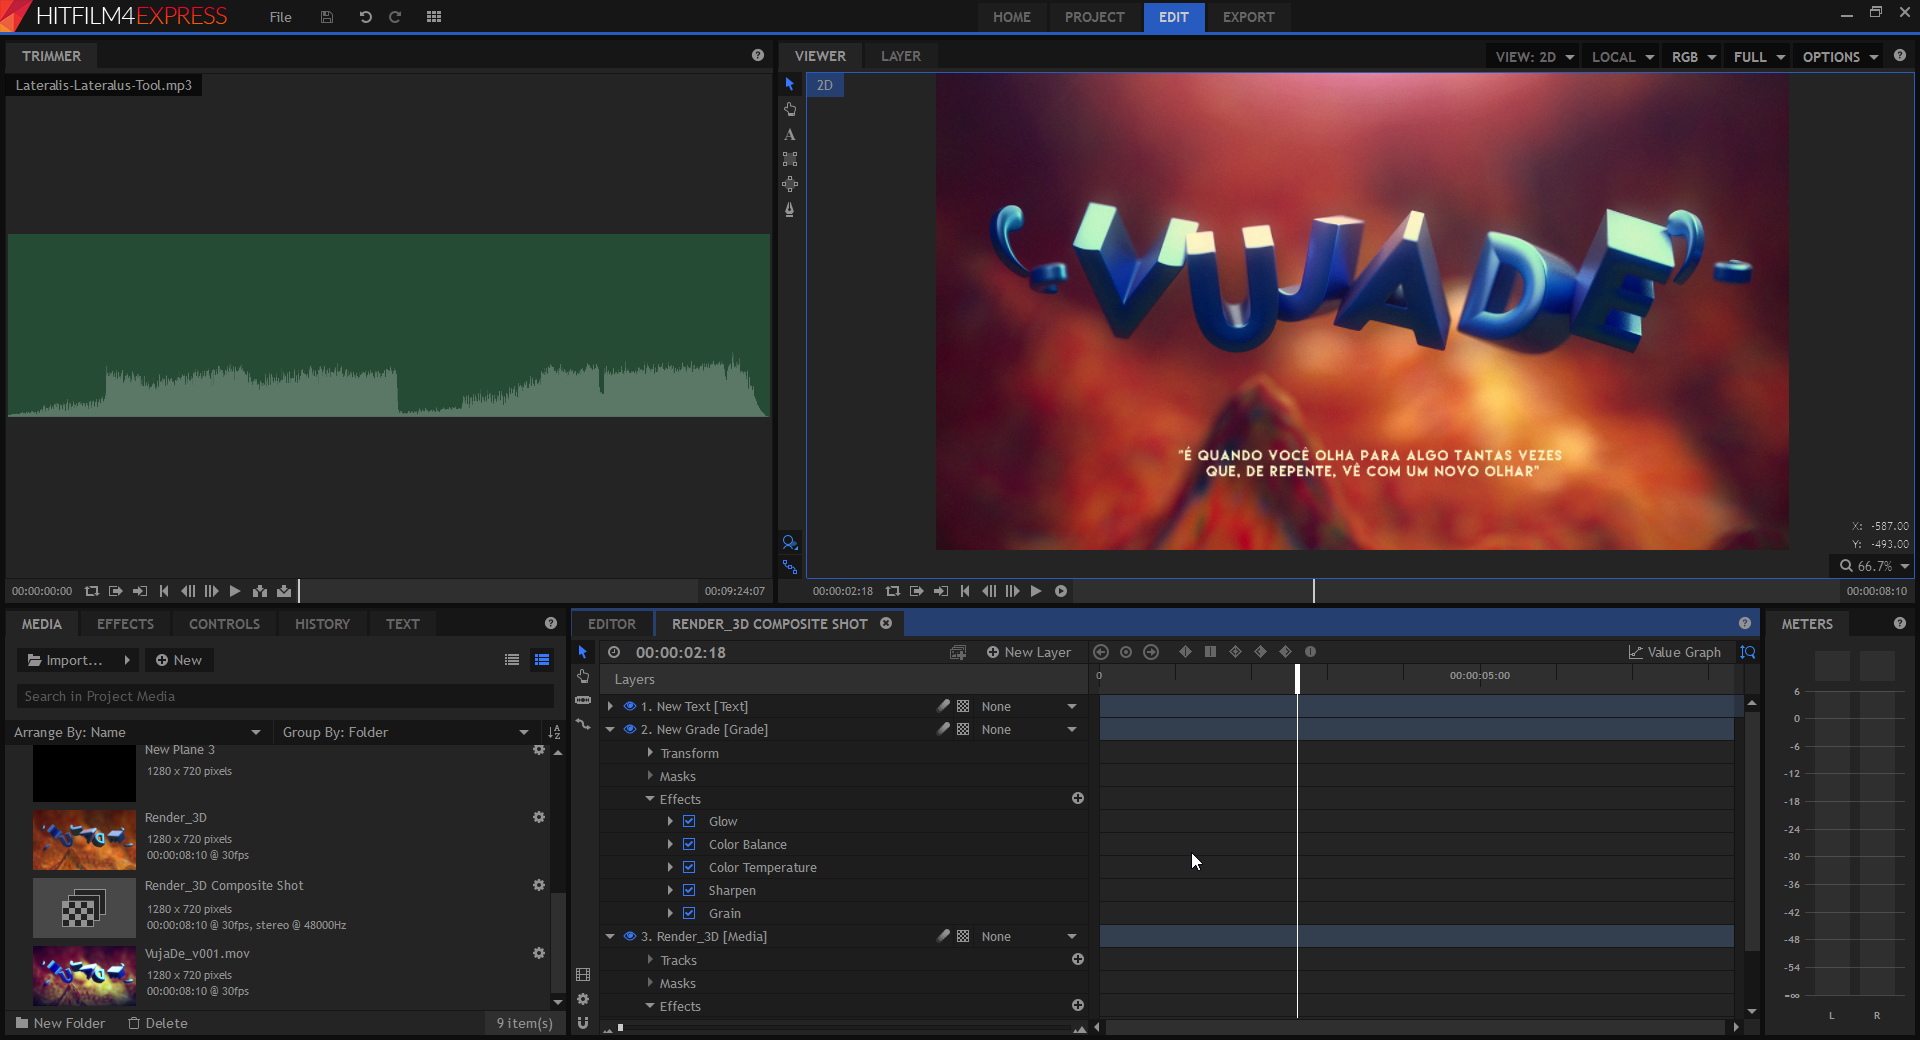Screen dimensions: 1920x1040
Task: Select the Text tool in viewer toolbar
Action: (x=790, y=134)
